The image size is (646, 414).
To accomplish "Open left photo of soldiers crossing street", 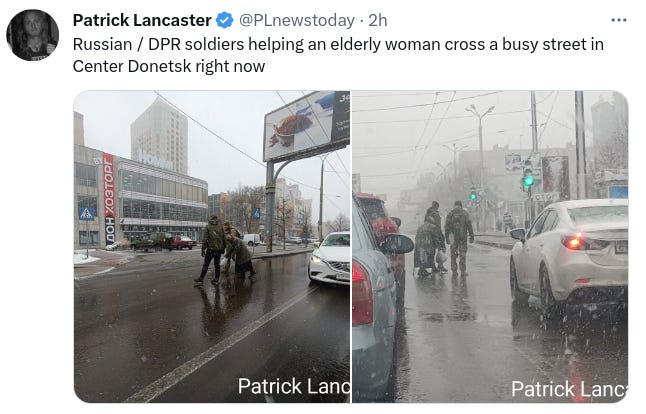I will 212,246.
